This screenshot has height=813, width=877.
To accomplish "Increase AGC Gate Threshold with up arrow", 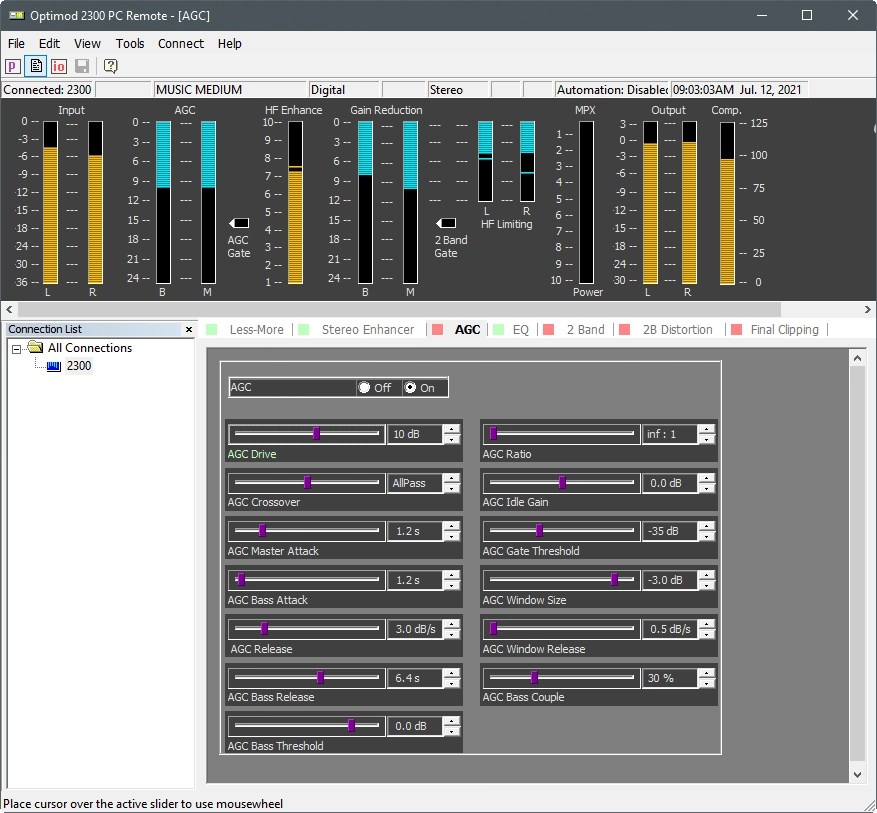I will (x=707, y=526).
